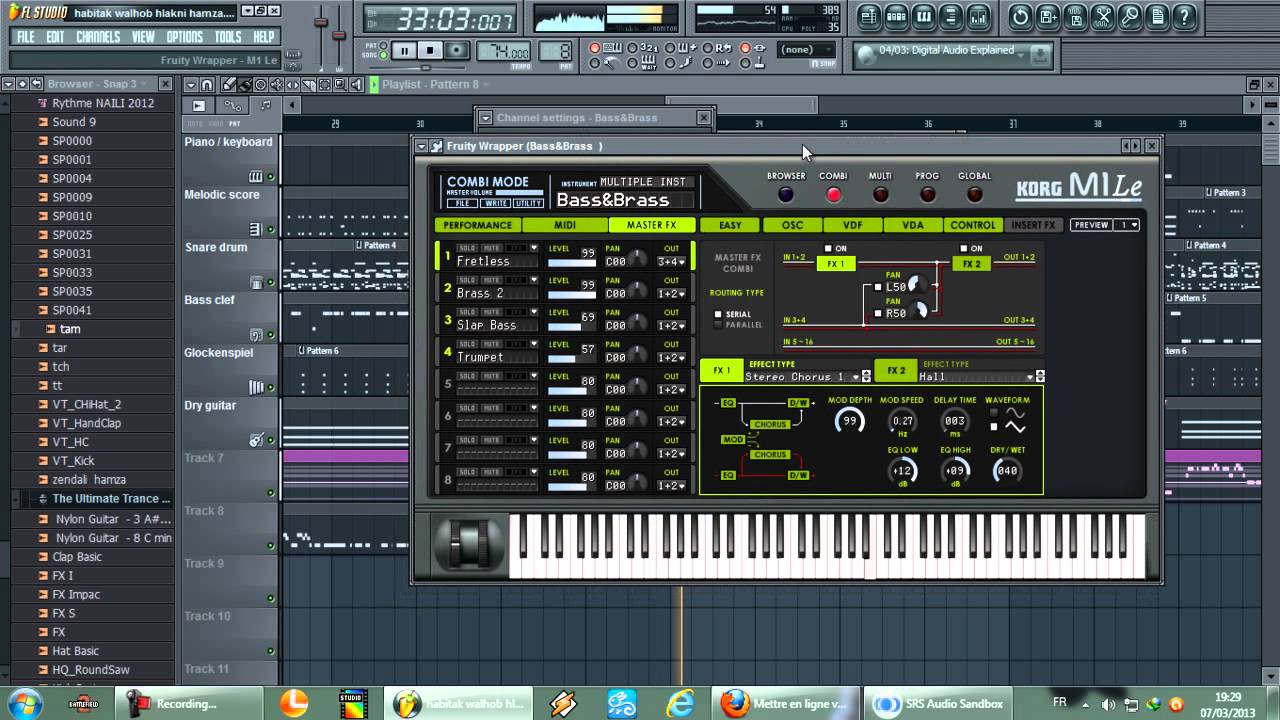
Task: Click the MOD DEPTH knob
Action: [x=850, y=421]
